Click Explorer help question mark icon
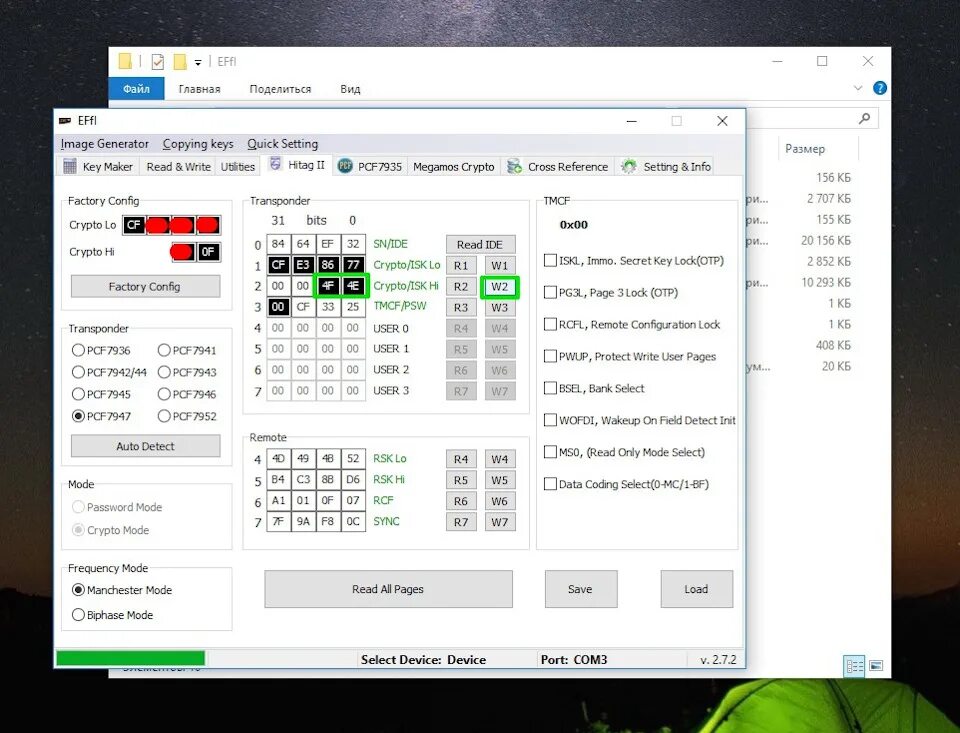The height and width of the screenshot is (733, 960). click(x=880, y=88)
